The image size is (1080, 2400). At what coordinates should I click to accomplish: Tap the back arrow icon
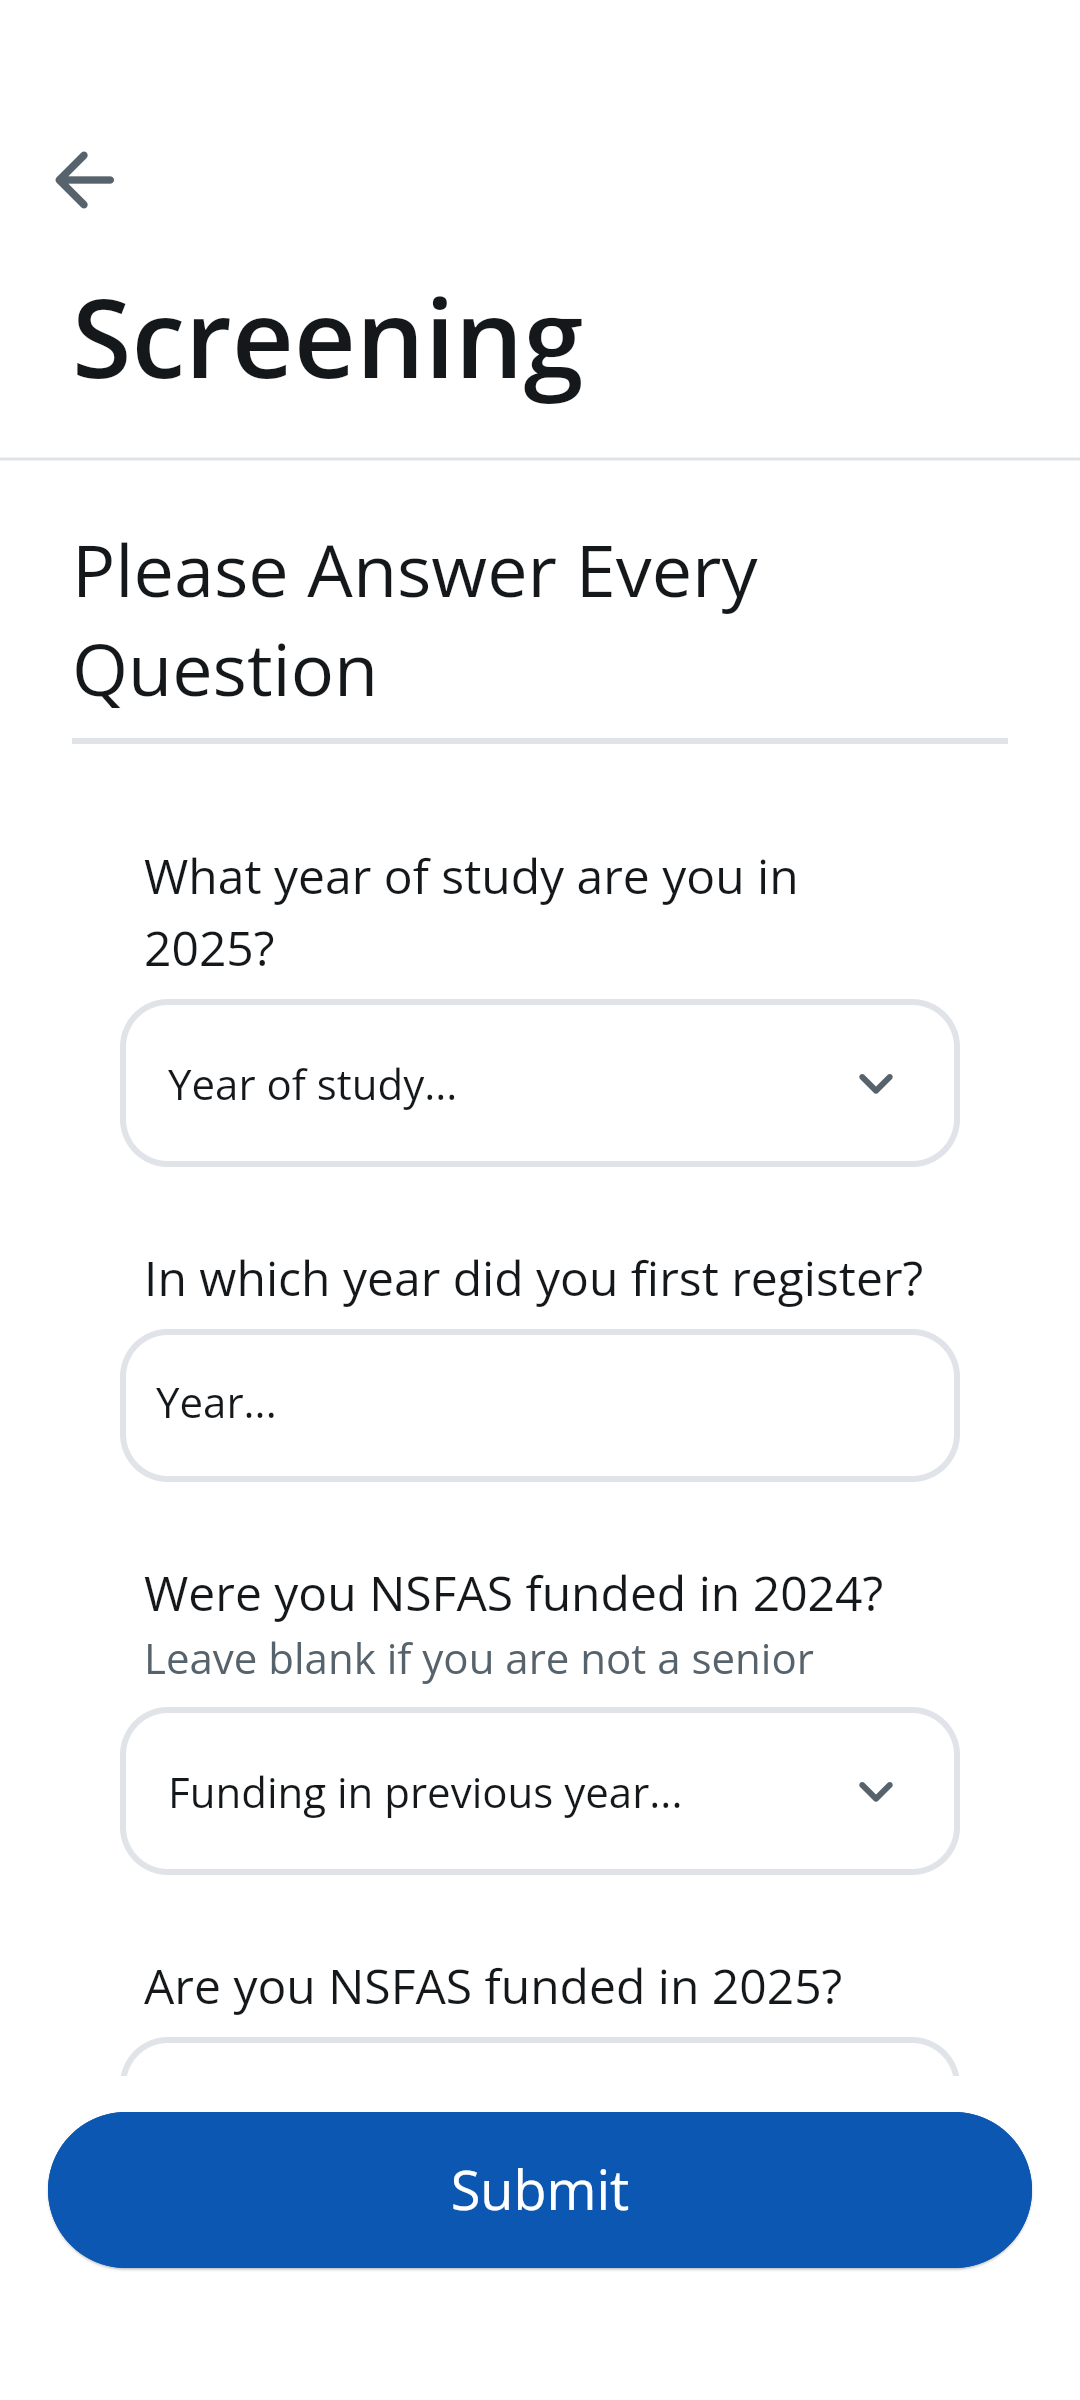coord(85,180)
